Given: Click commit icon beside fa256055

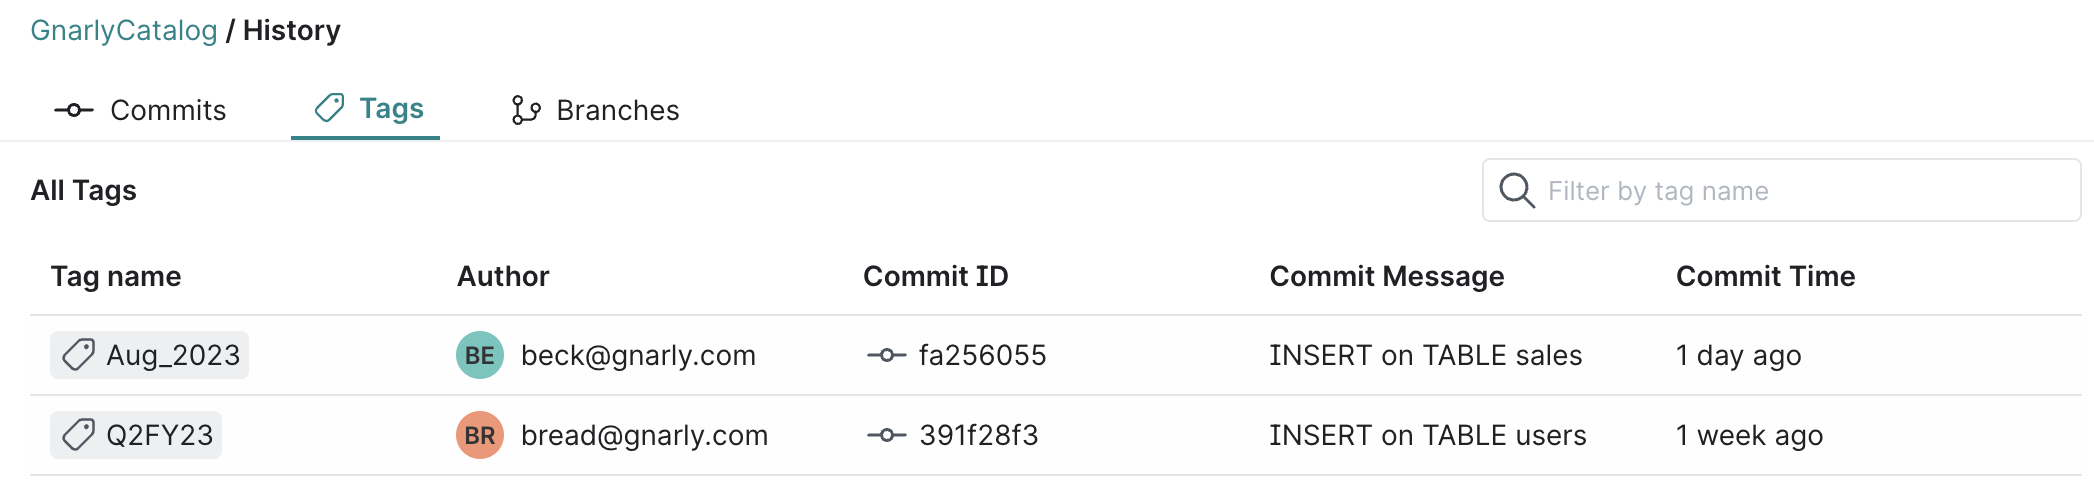Looking at the screenshot, I should pos(886,355).
